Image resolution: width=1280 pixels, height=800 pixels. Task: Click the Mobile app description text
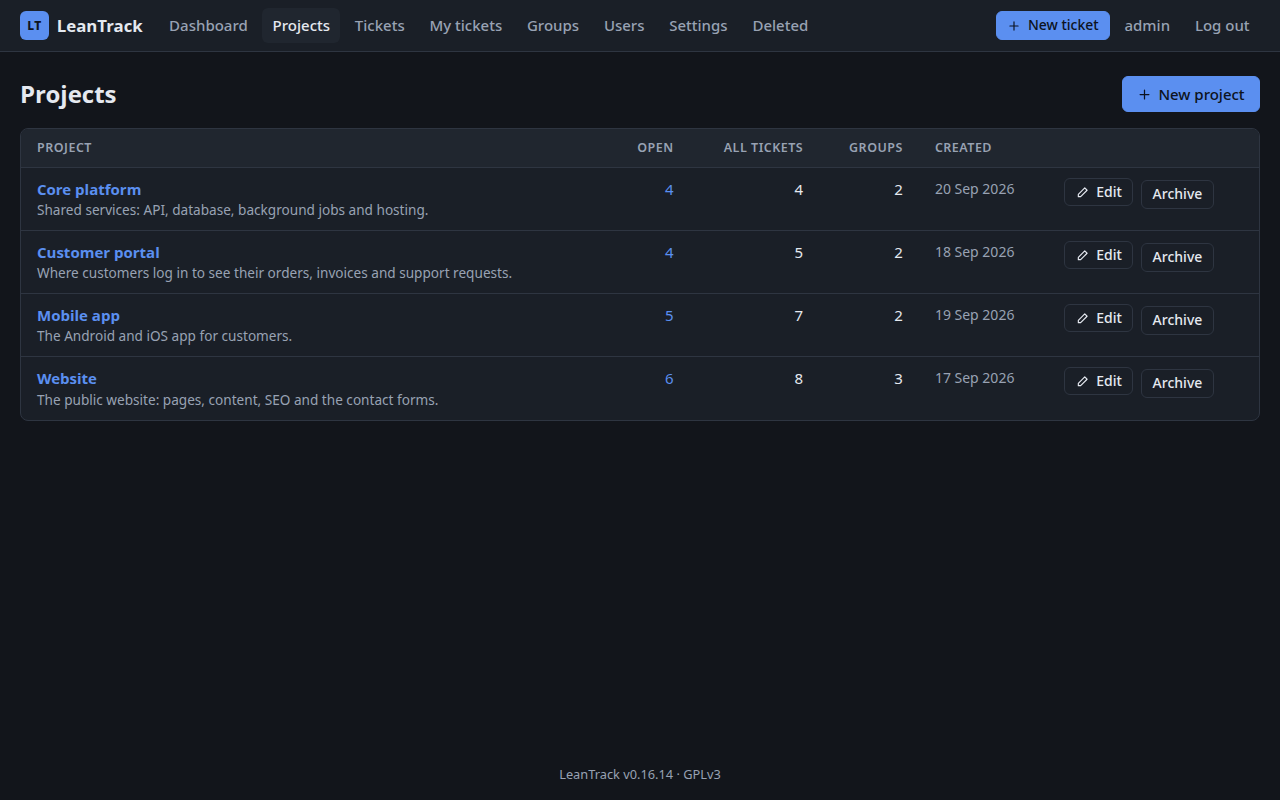coord(164,336)
